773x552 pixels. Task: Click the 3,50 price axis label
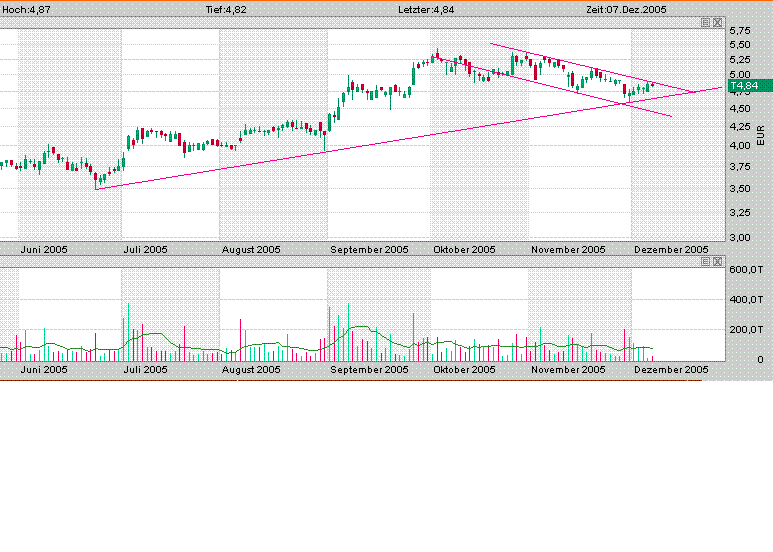(739, 189)
